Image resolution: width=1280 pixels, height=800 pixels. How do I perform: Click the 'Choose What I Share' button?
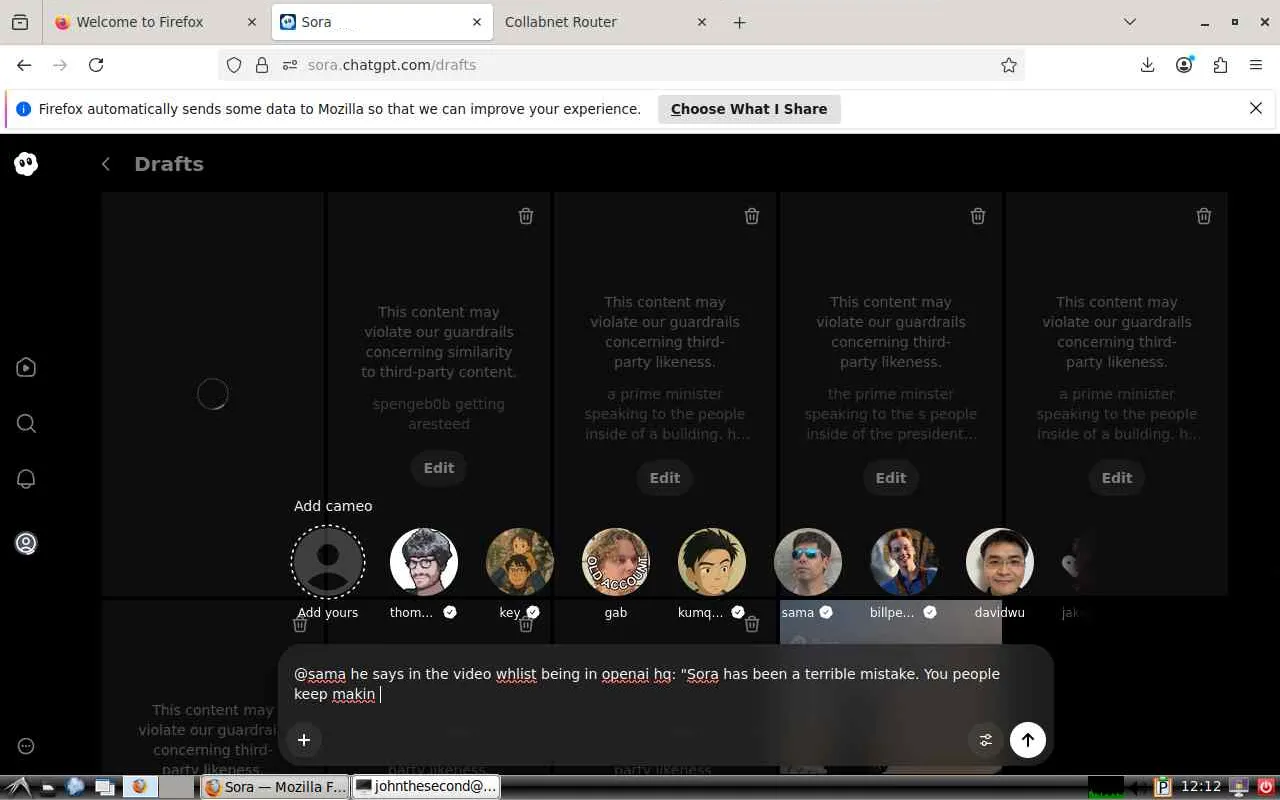pos(749,109)
